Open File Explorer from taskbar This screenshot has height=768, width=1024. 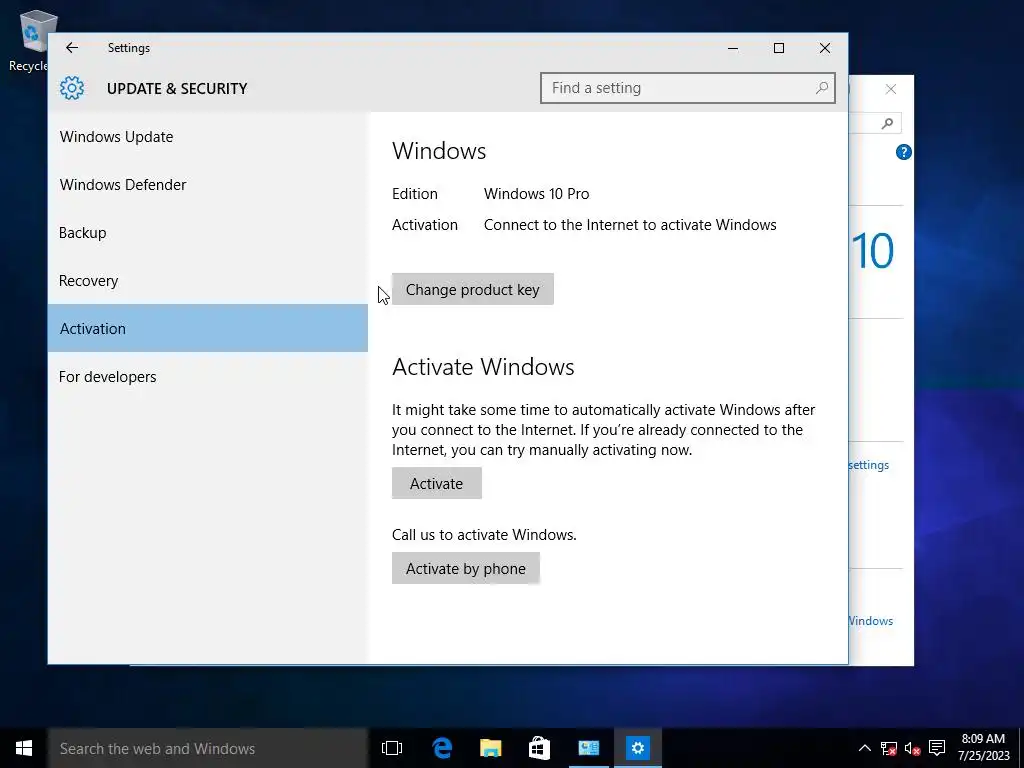[x=490, y=748]
